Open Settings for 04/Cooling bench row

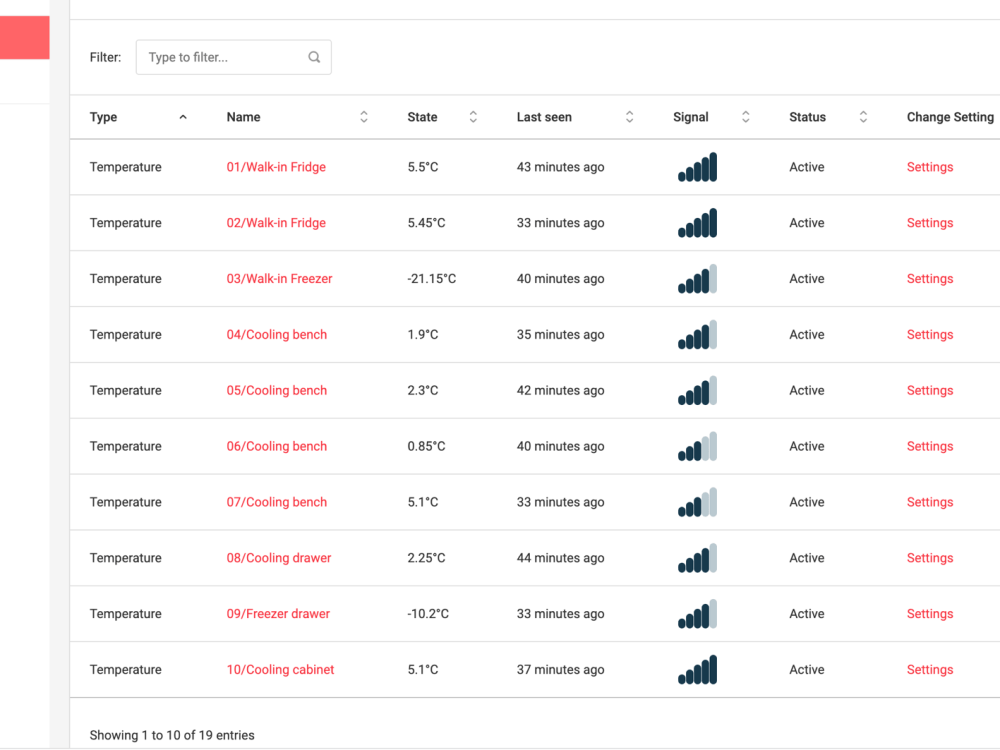pyautogui.click(x=930, y=335)
